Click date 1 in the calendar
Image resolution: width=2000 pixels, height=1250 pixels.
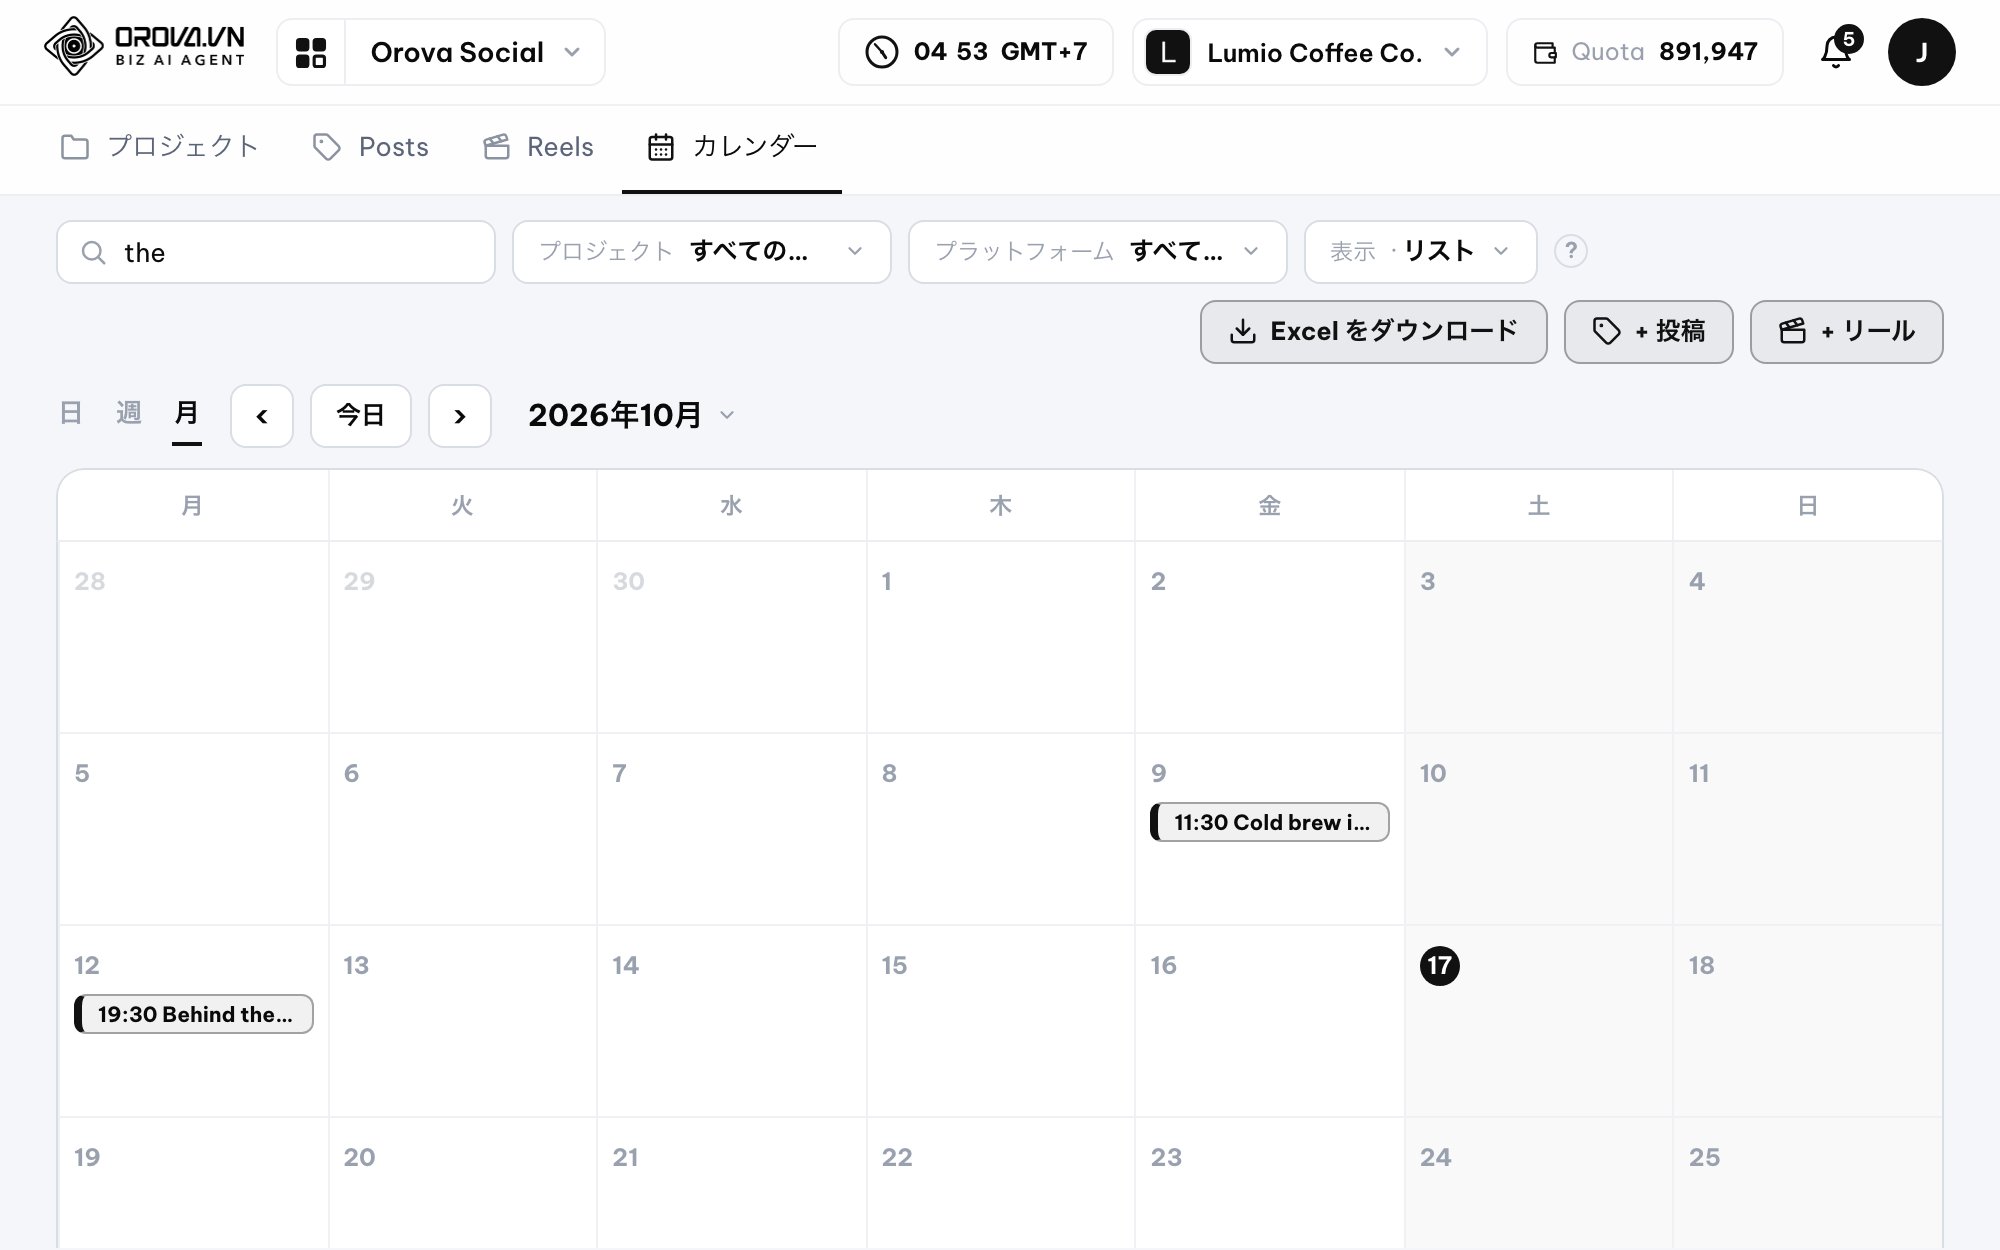tap(887, 581)
